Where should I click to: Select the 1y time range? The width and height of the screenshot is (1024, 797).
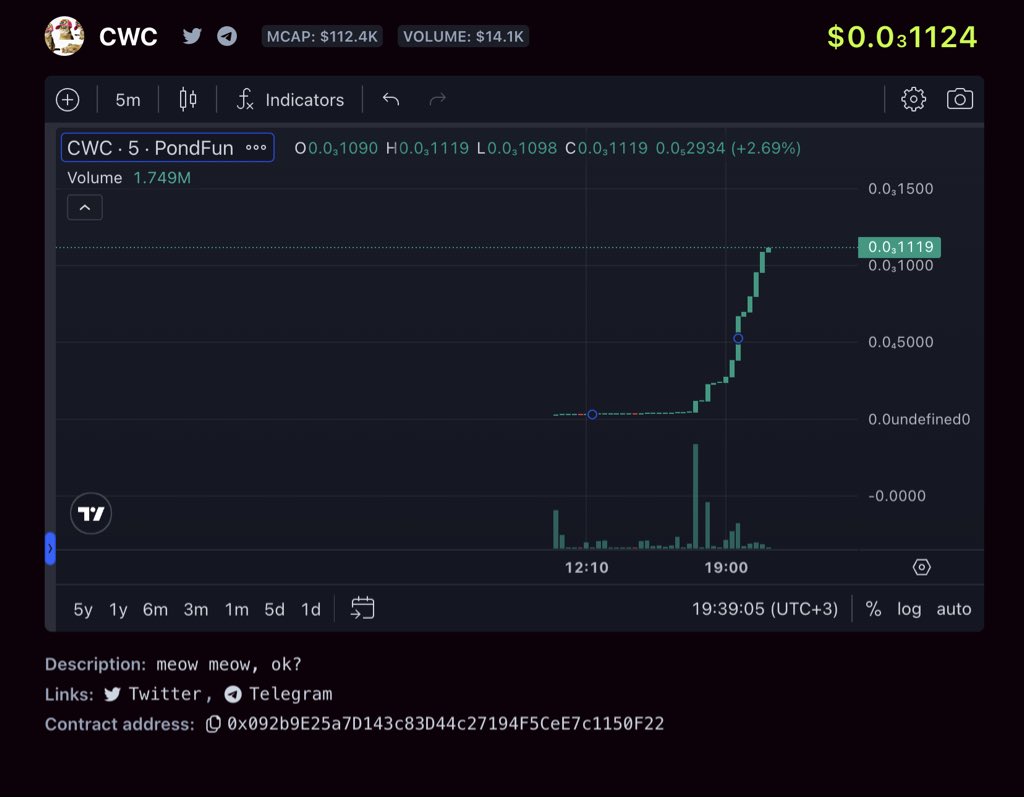tap(118, 610)
